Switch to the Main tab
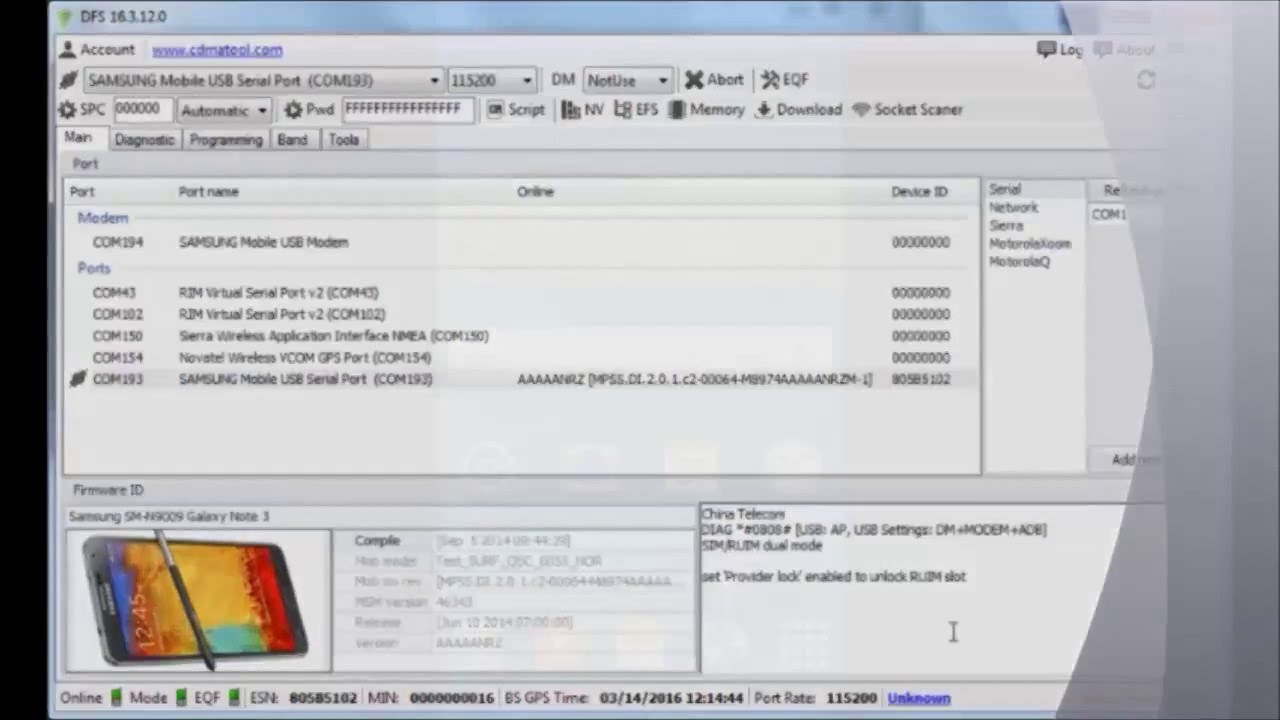This screenshot has width=1280, height=720. coord(78,138)
